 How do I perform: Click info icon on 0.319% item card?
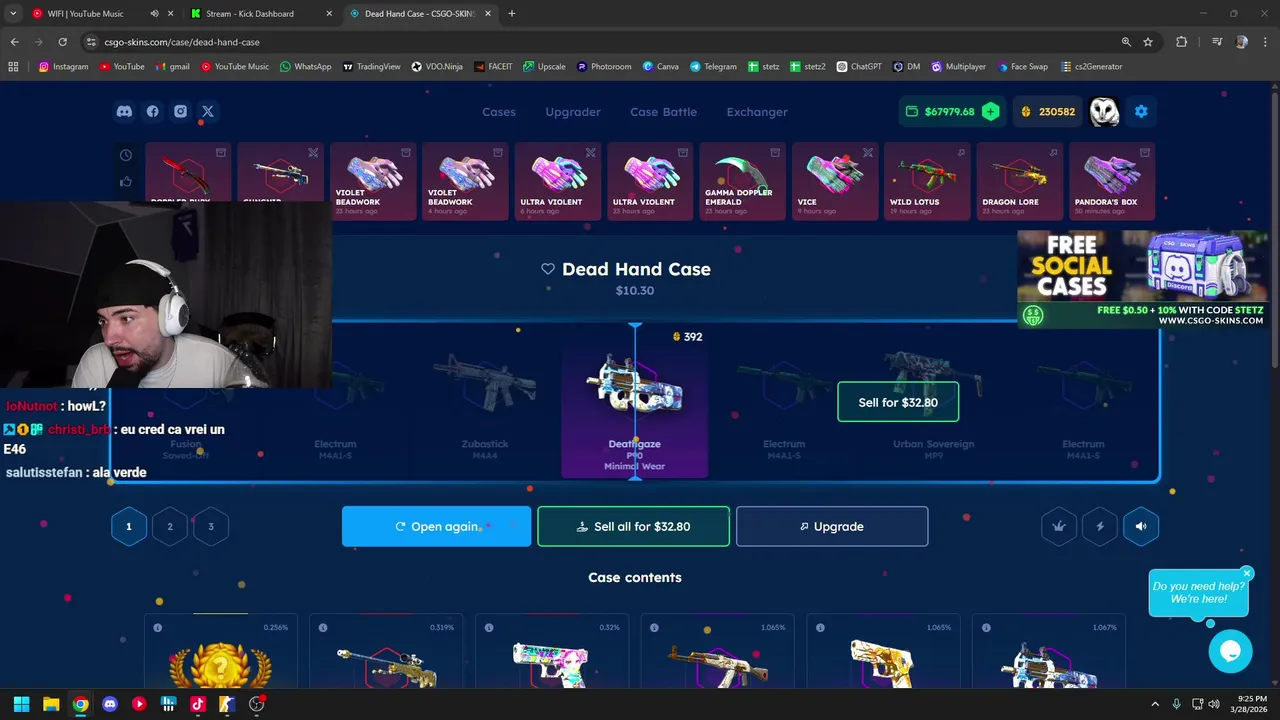click(323, 628)
